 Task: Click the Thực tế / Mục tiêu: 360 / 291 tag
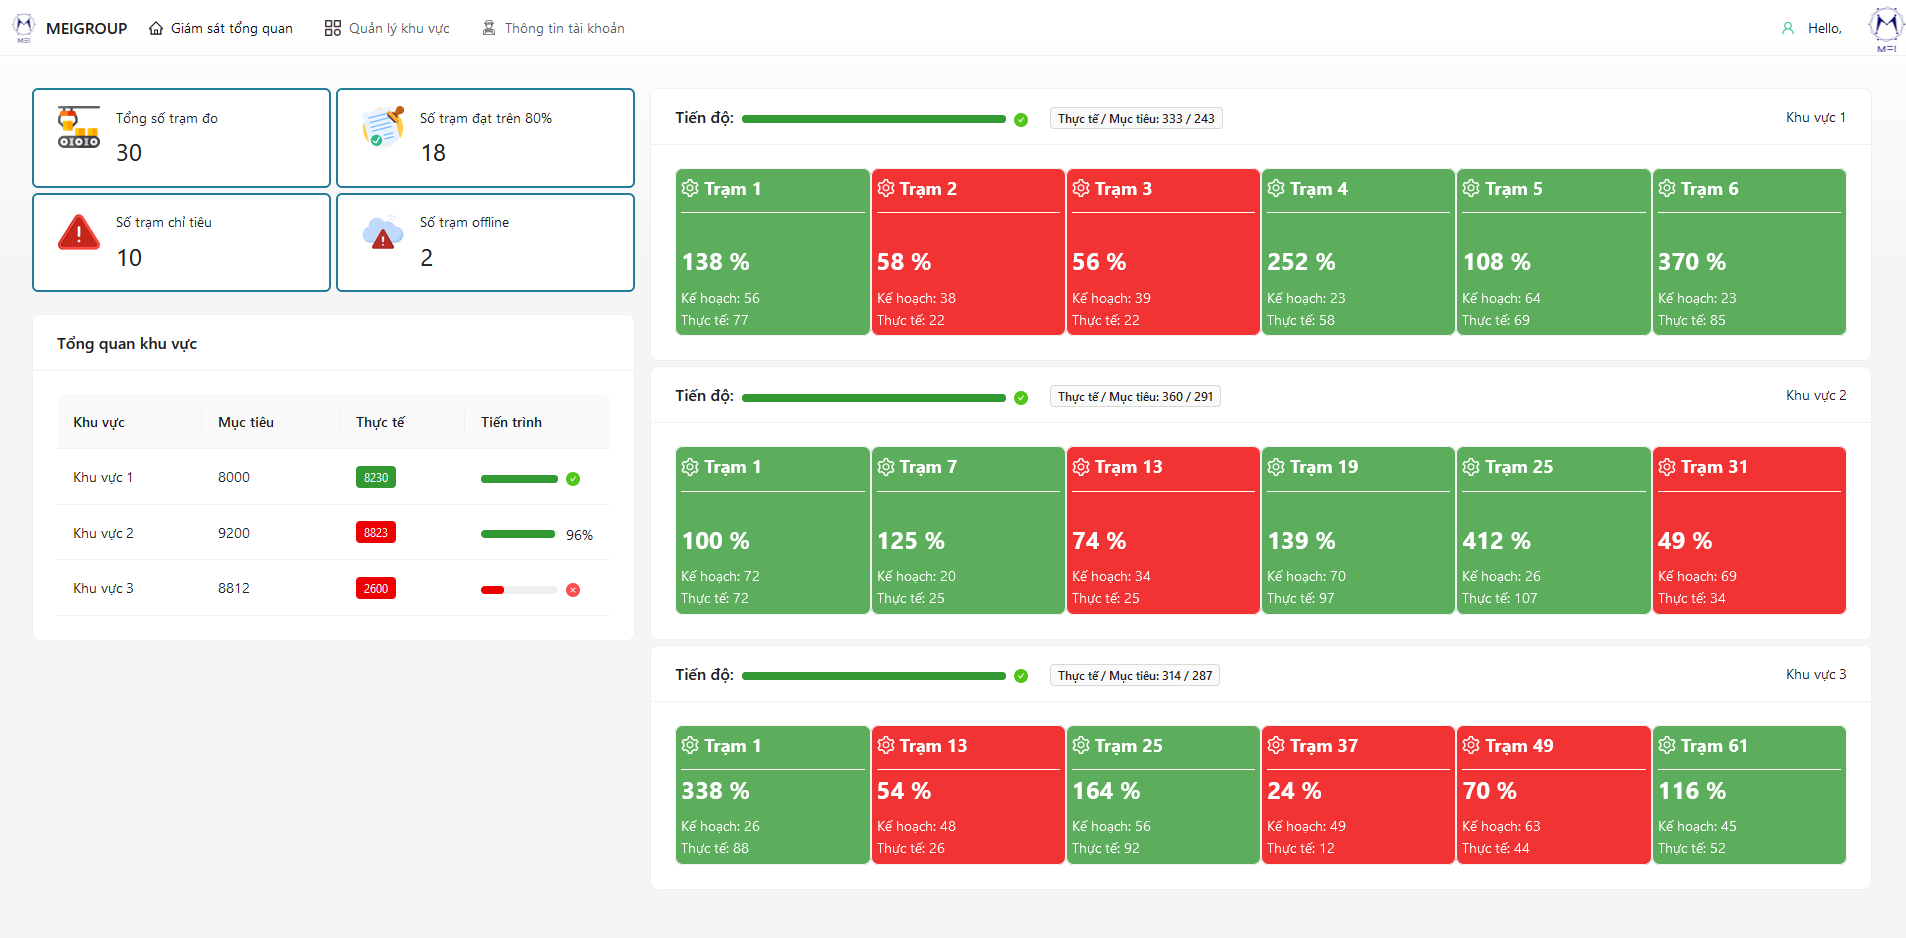[x=1135, y=396]
